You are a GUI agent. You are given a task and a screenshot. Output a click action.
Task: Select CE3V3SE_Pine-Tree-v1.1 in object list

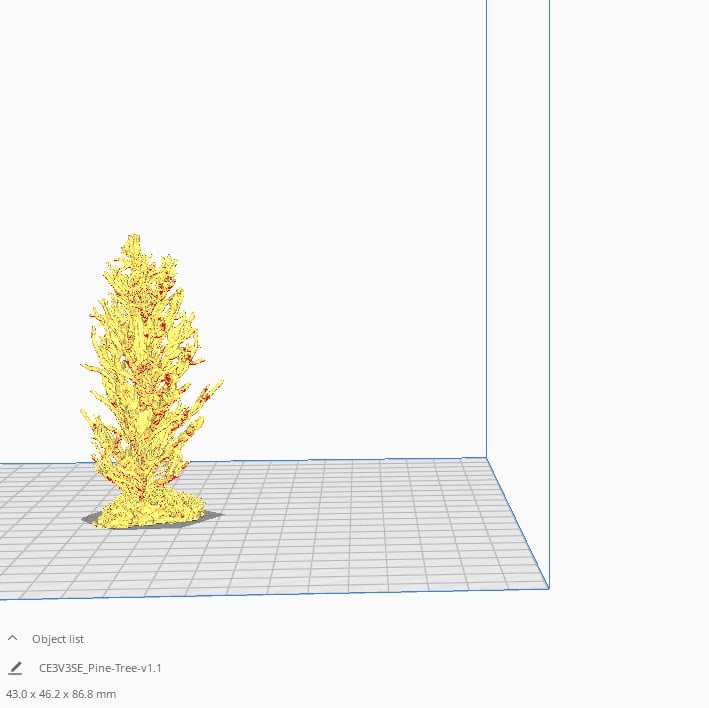100,668
